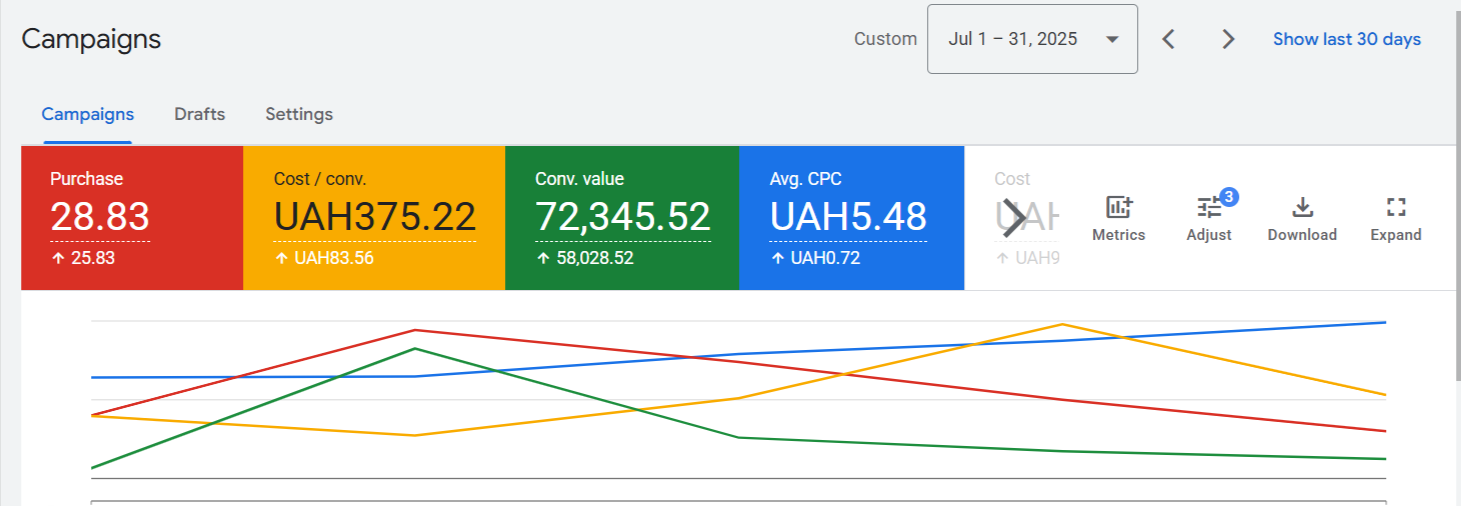Click the red line's peak in chart

pyautogui.click(x=415, y=330)
